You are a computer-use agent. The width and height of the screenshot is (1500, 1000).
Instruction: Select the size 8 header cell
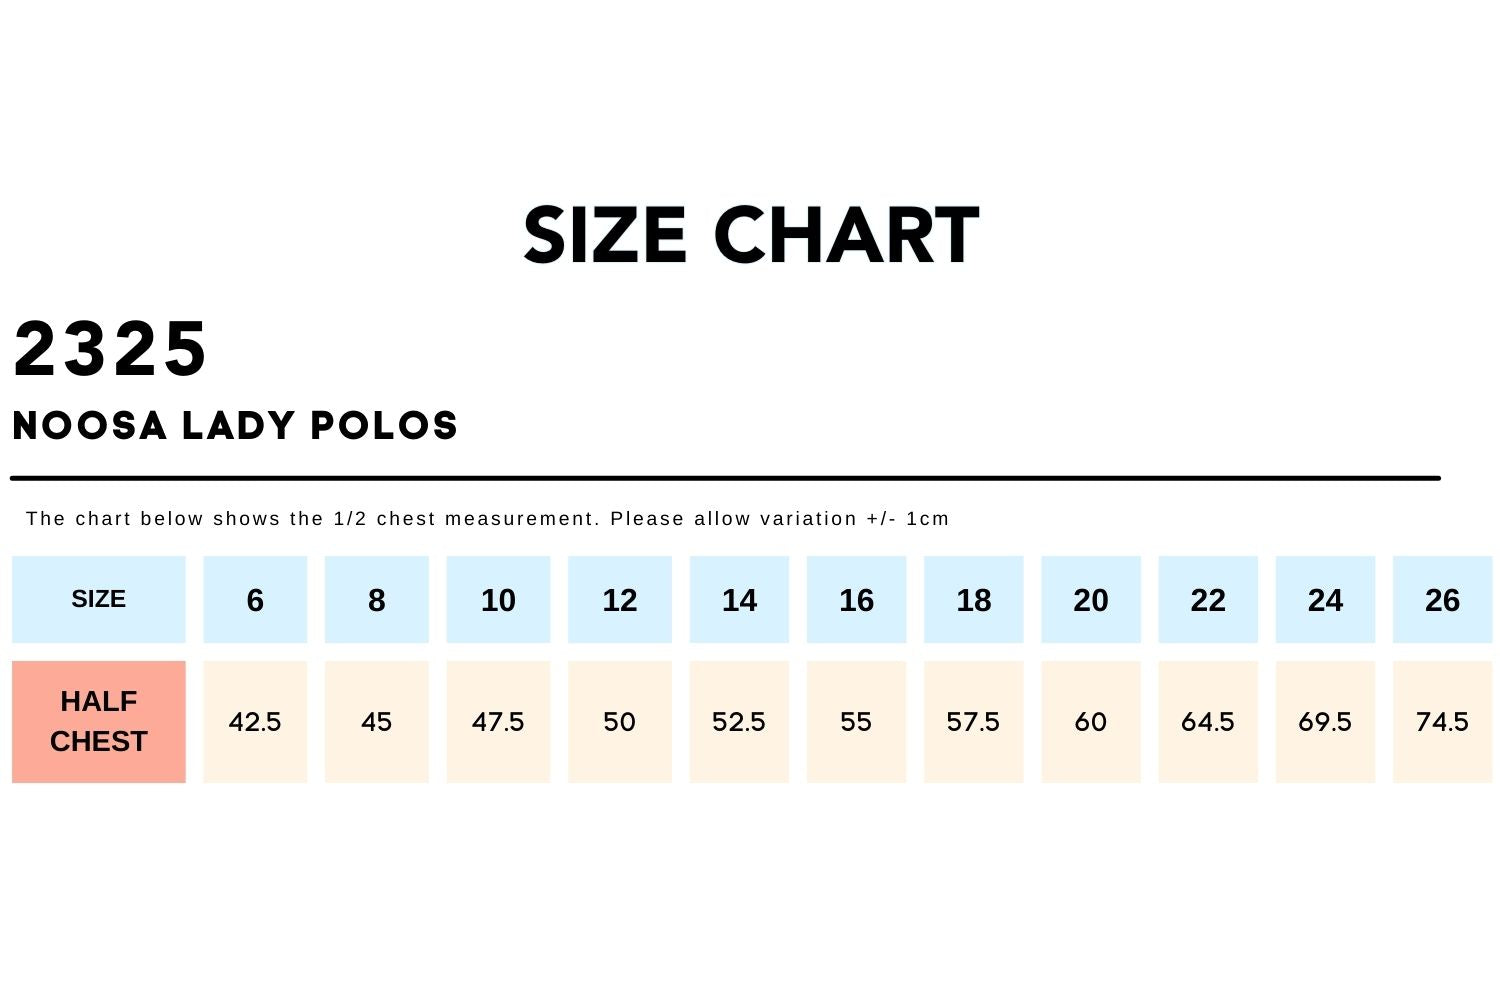click(x=376, y=600)
